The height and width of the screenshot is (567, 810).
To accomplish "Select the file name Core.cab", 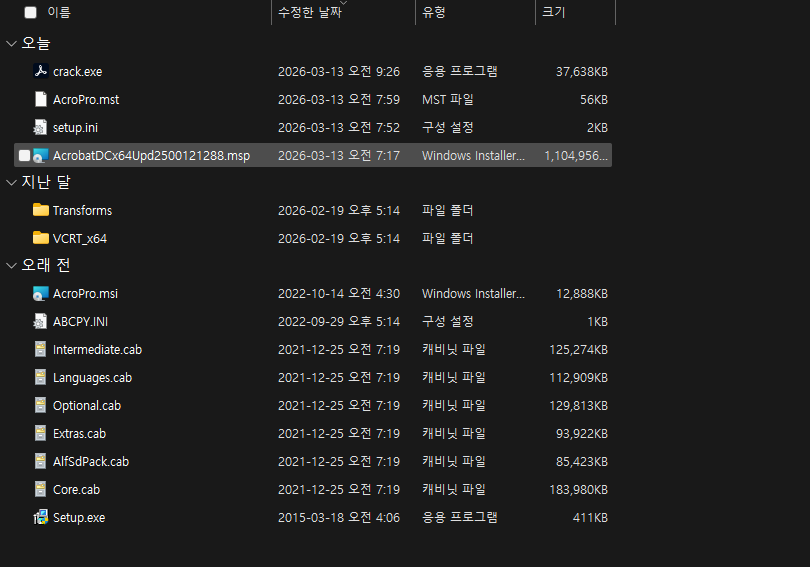I will click(76, 490).
